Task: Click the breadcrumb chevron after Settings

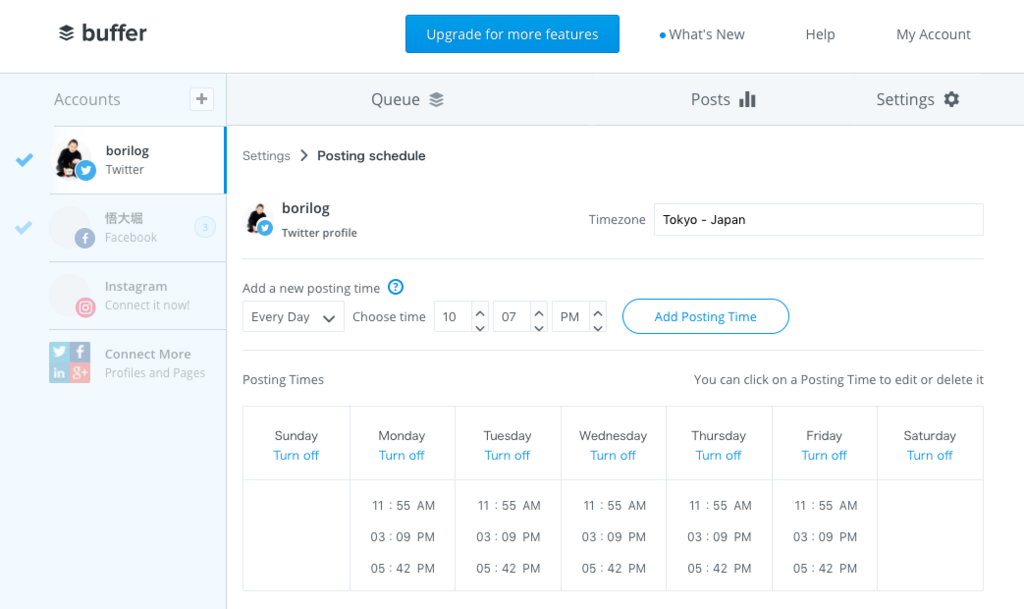Action: tap(304, 155)
